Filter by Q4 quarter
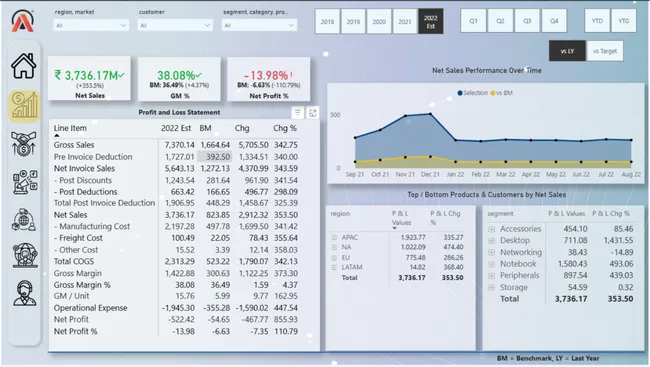The width and height of the screenshot is (650, 367). [554, 20]
